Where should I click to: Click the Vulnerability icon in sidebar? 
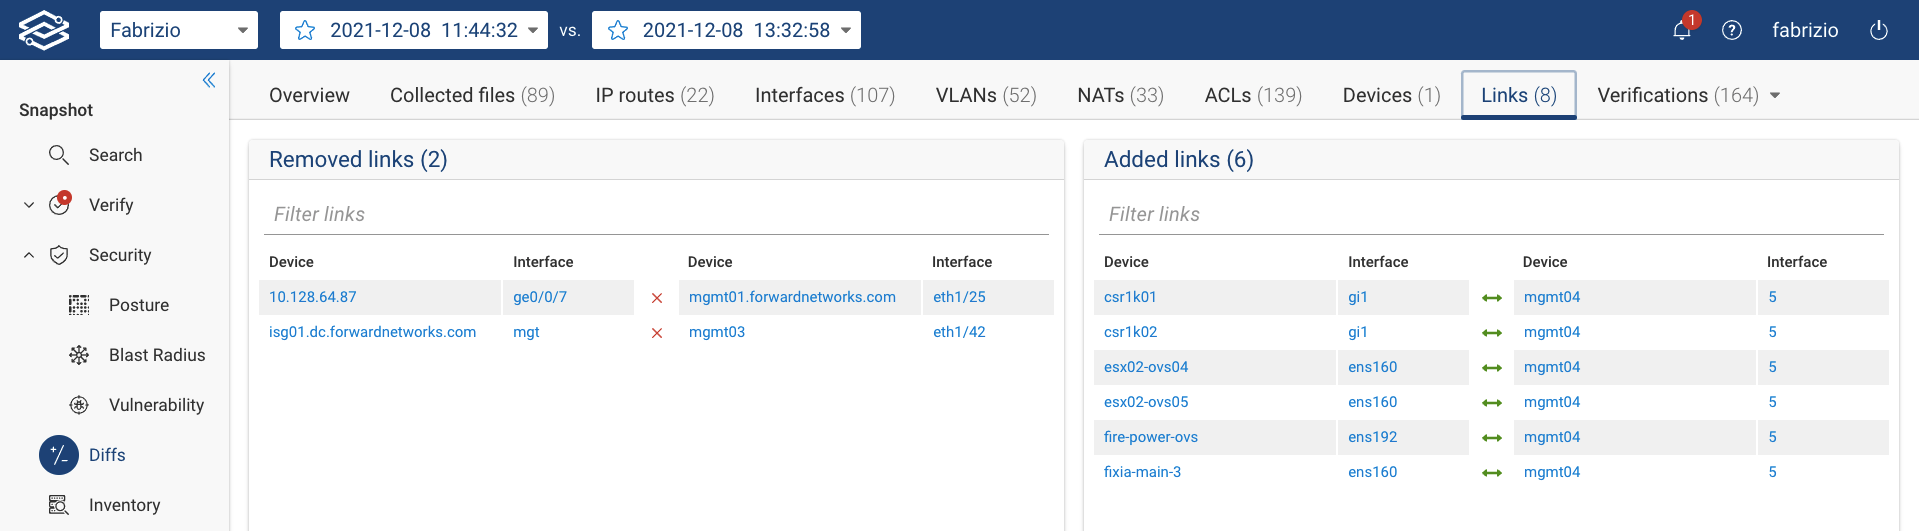coord(79,405)
